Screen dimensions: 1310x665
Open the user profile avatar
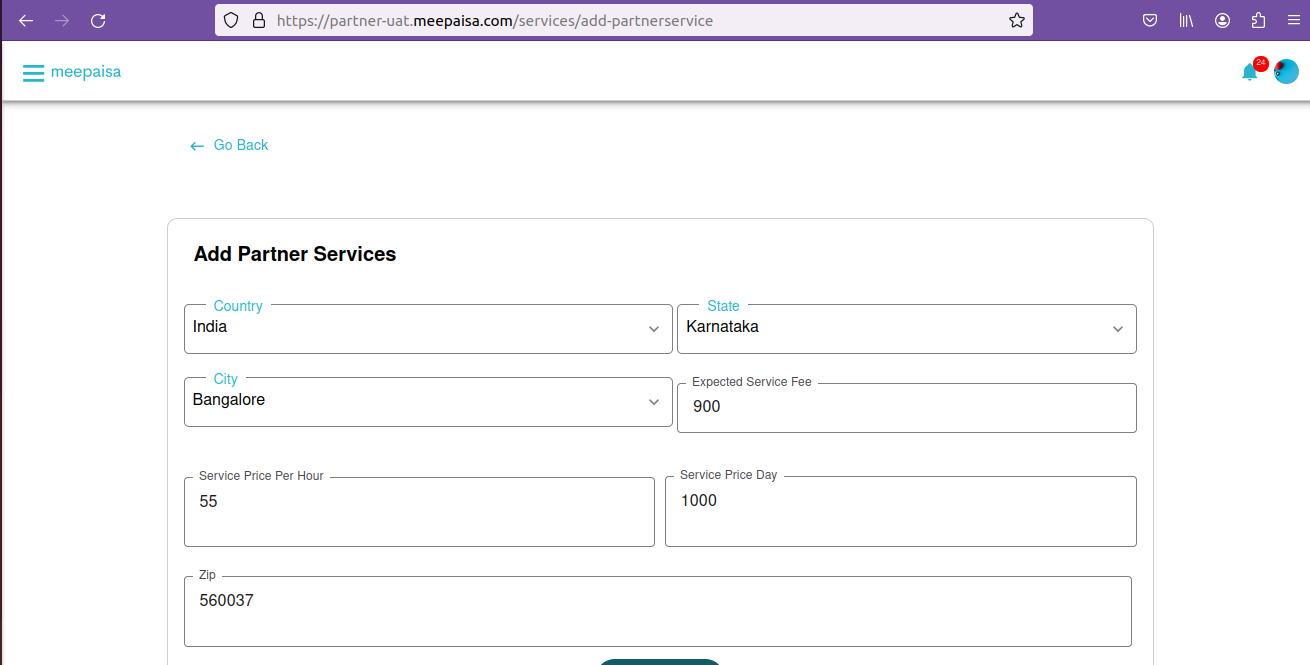click(1286, 72)
